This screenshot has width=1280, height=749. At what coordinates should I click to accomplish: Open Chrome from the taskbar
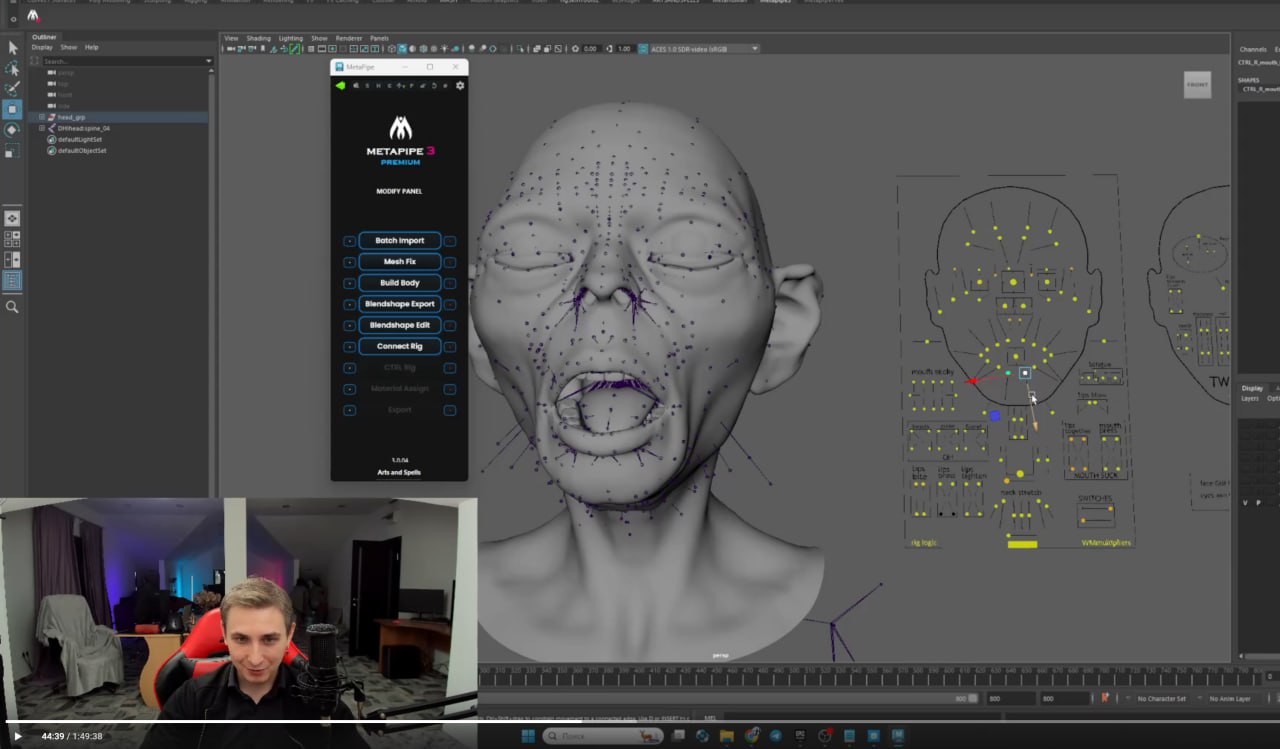[x=752, y=736]
